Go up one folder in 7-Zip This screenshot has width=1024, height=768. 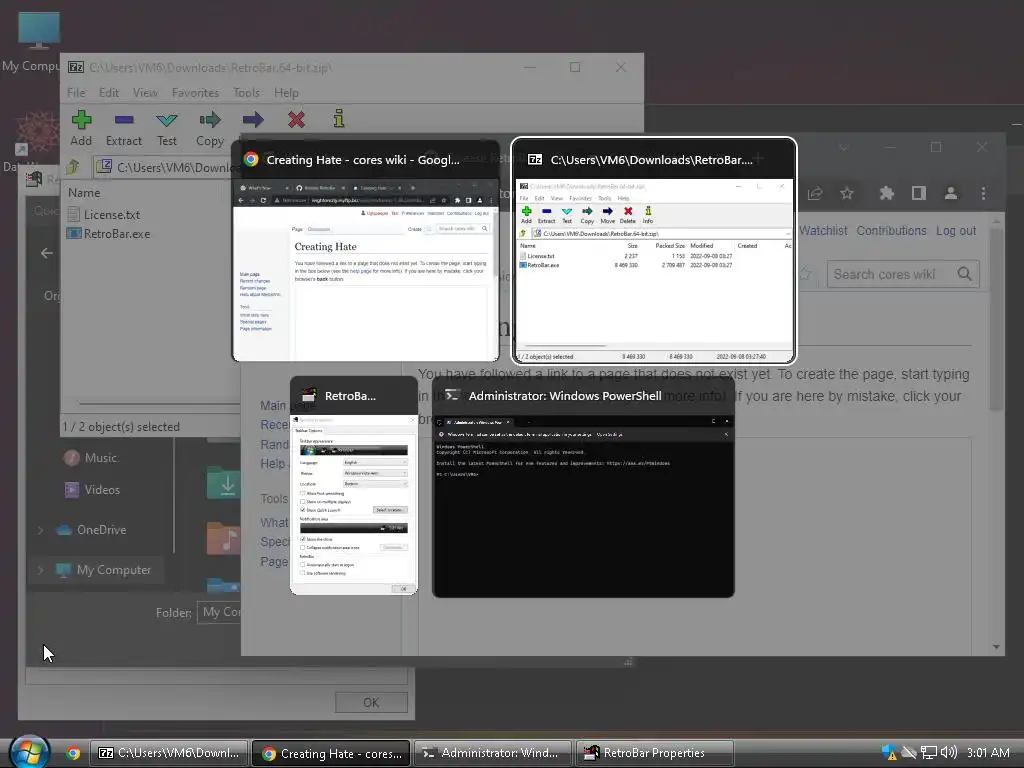click(72, 167)
